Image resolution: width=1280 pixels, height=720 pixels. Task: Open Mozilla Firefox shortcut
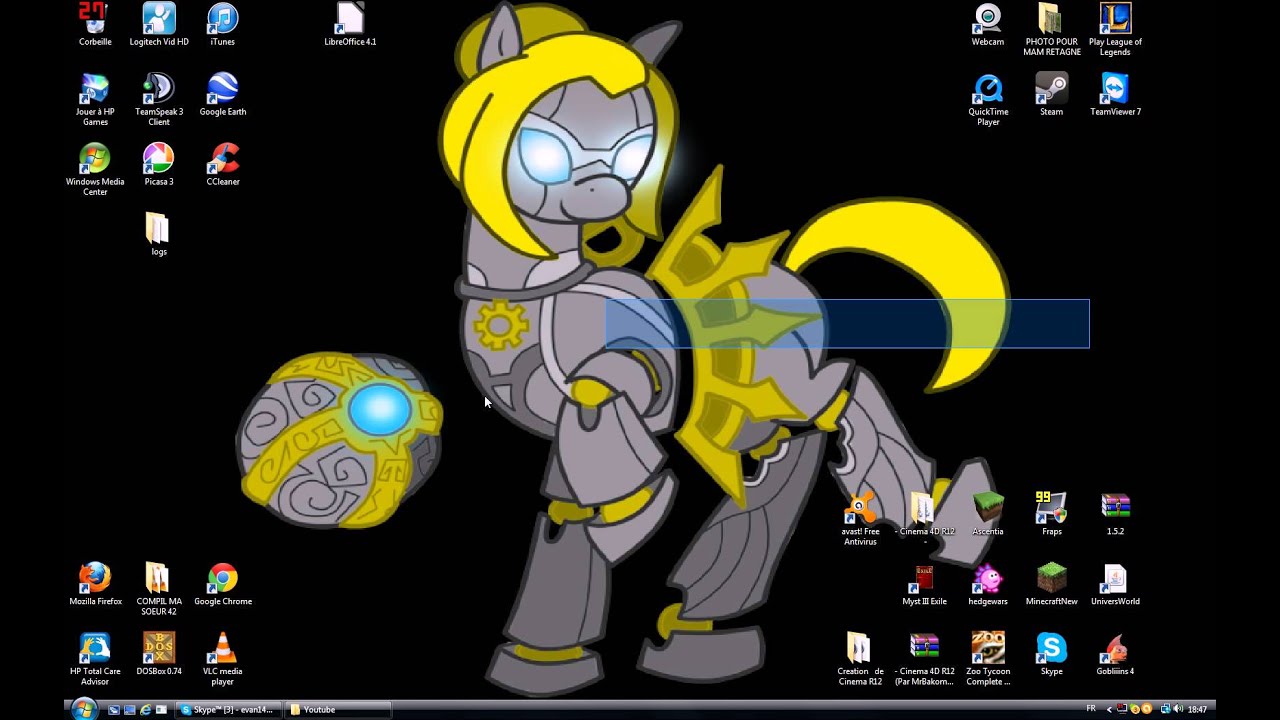[x=95, y=585]
